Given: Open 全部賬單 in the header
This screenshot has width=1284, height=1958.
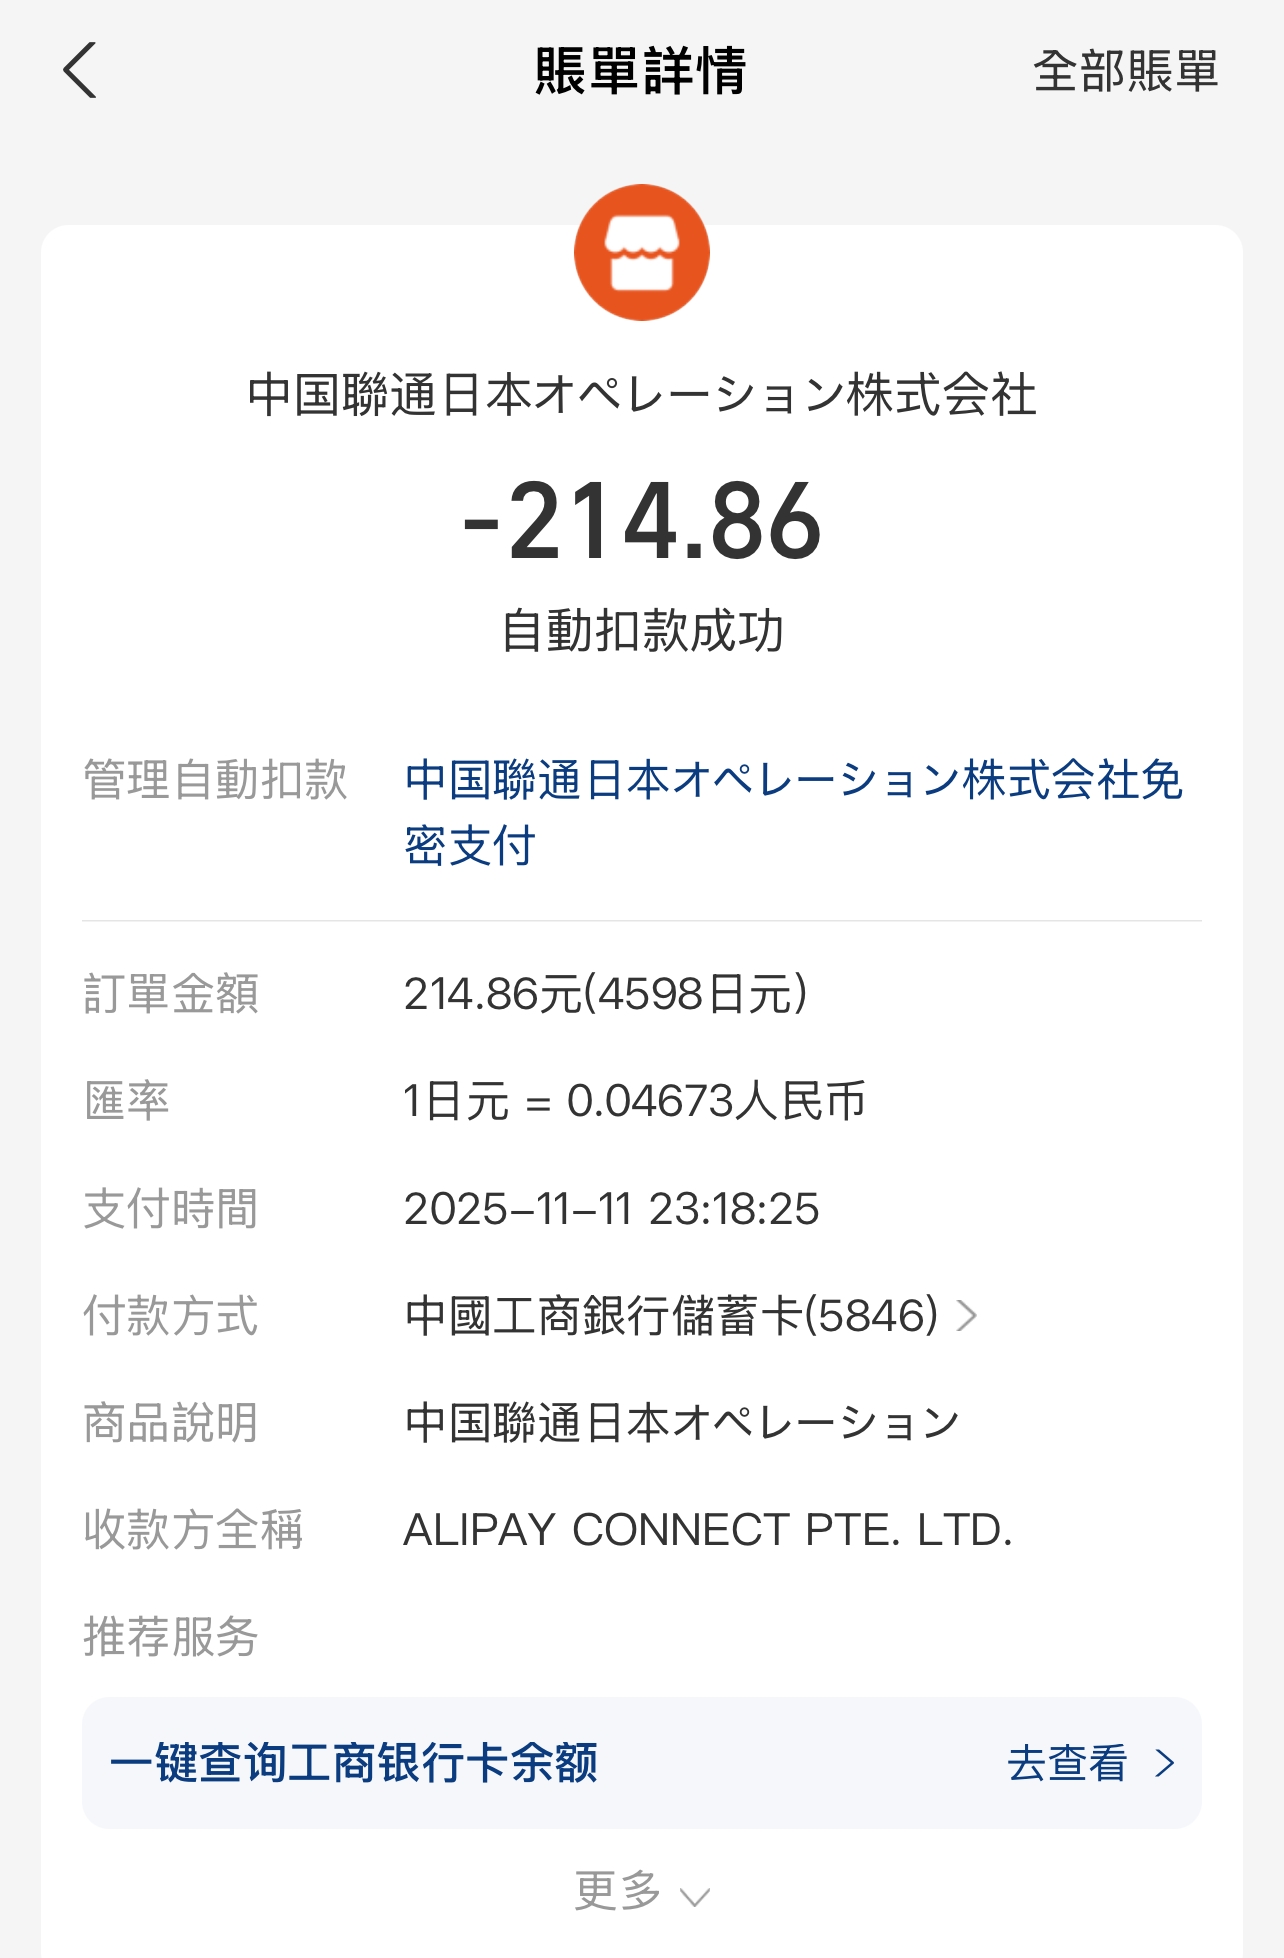Looking at the screenshot, I should pyautogui.click(x=1125, y=72).
